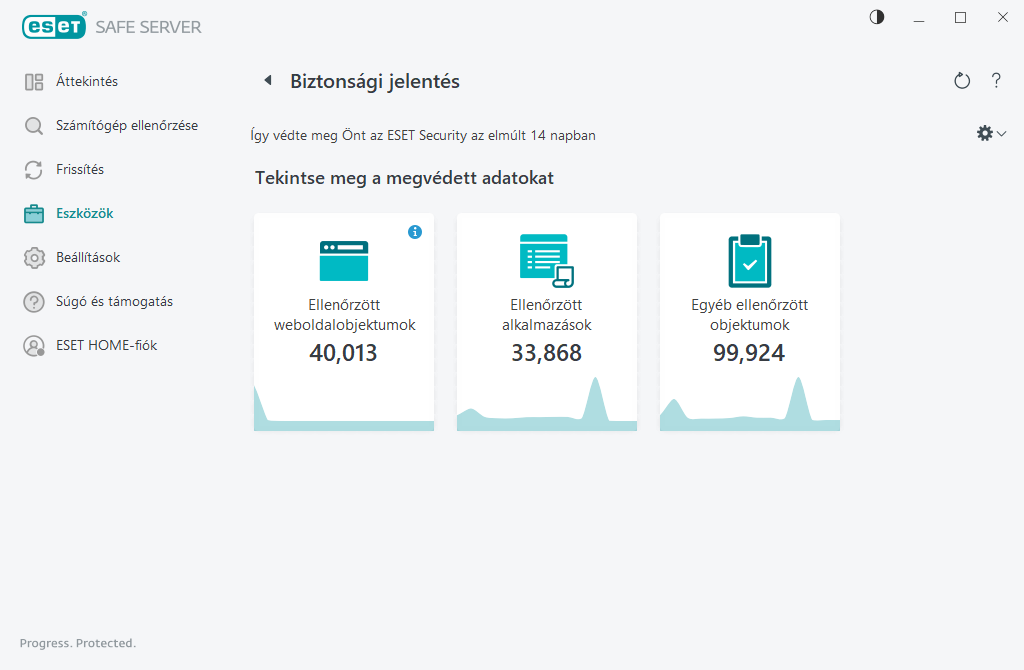Screen dimensions: 1024x670
Task: Click the Progress. Protected. tagline
Action: click(x=78, y=643)
